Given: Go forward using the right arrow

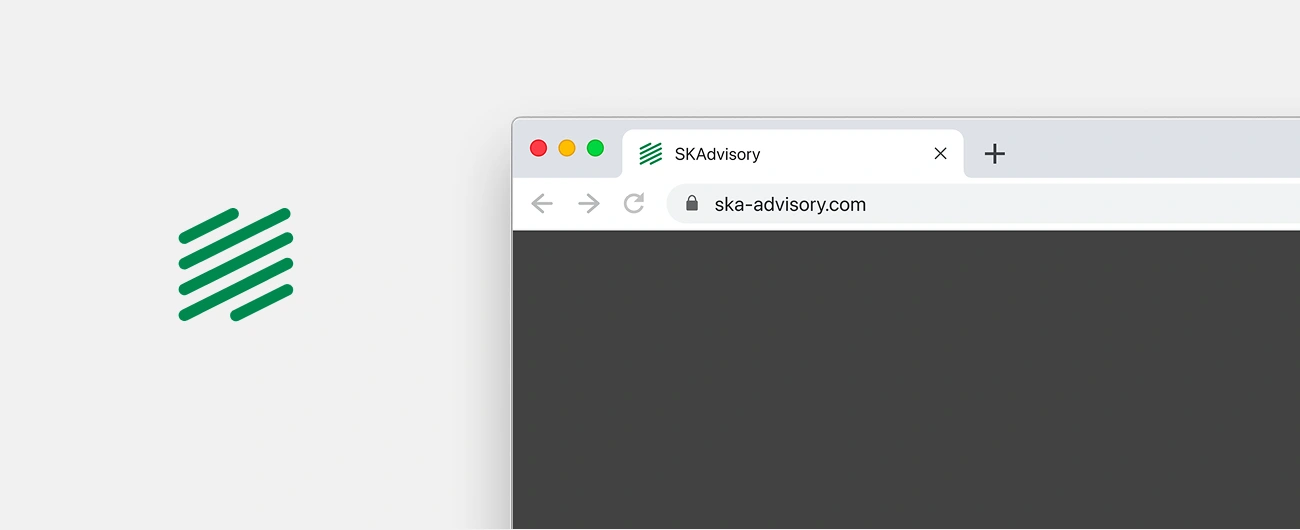Looking at the screenshot, I should click(x=589, y=204).
